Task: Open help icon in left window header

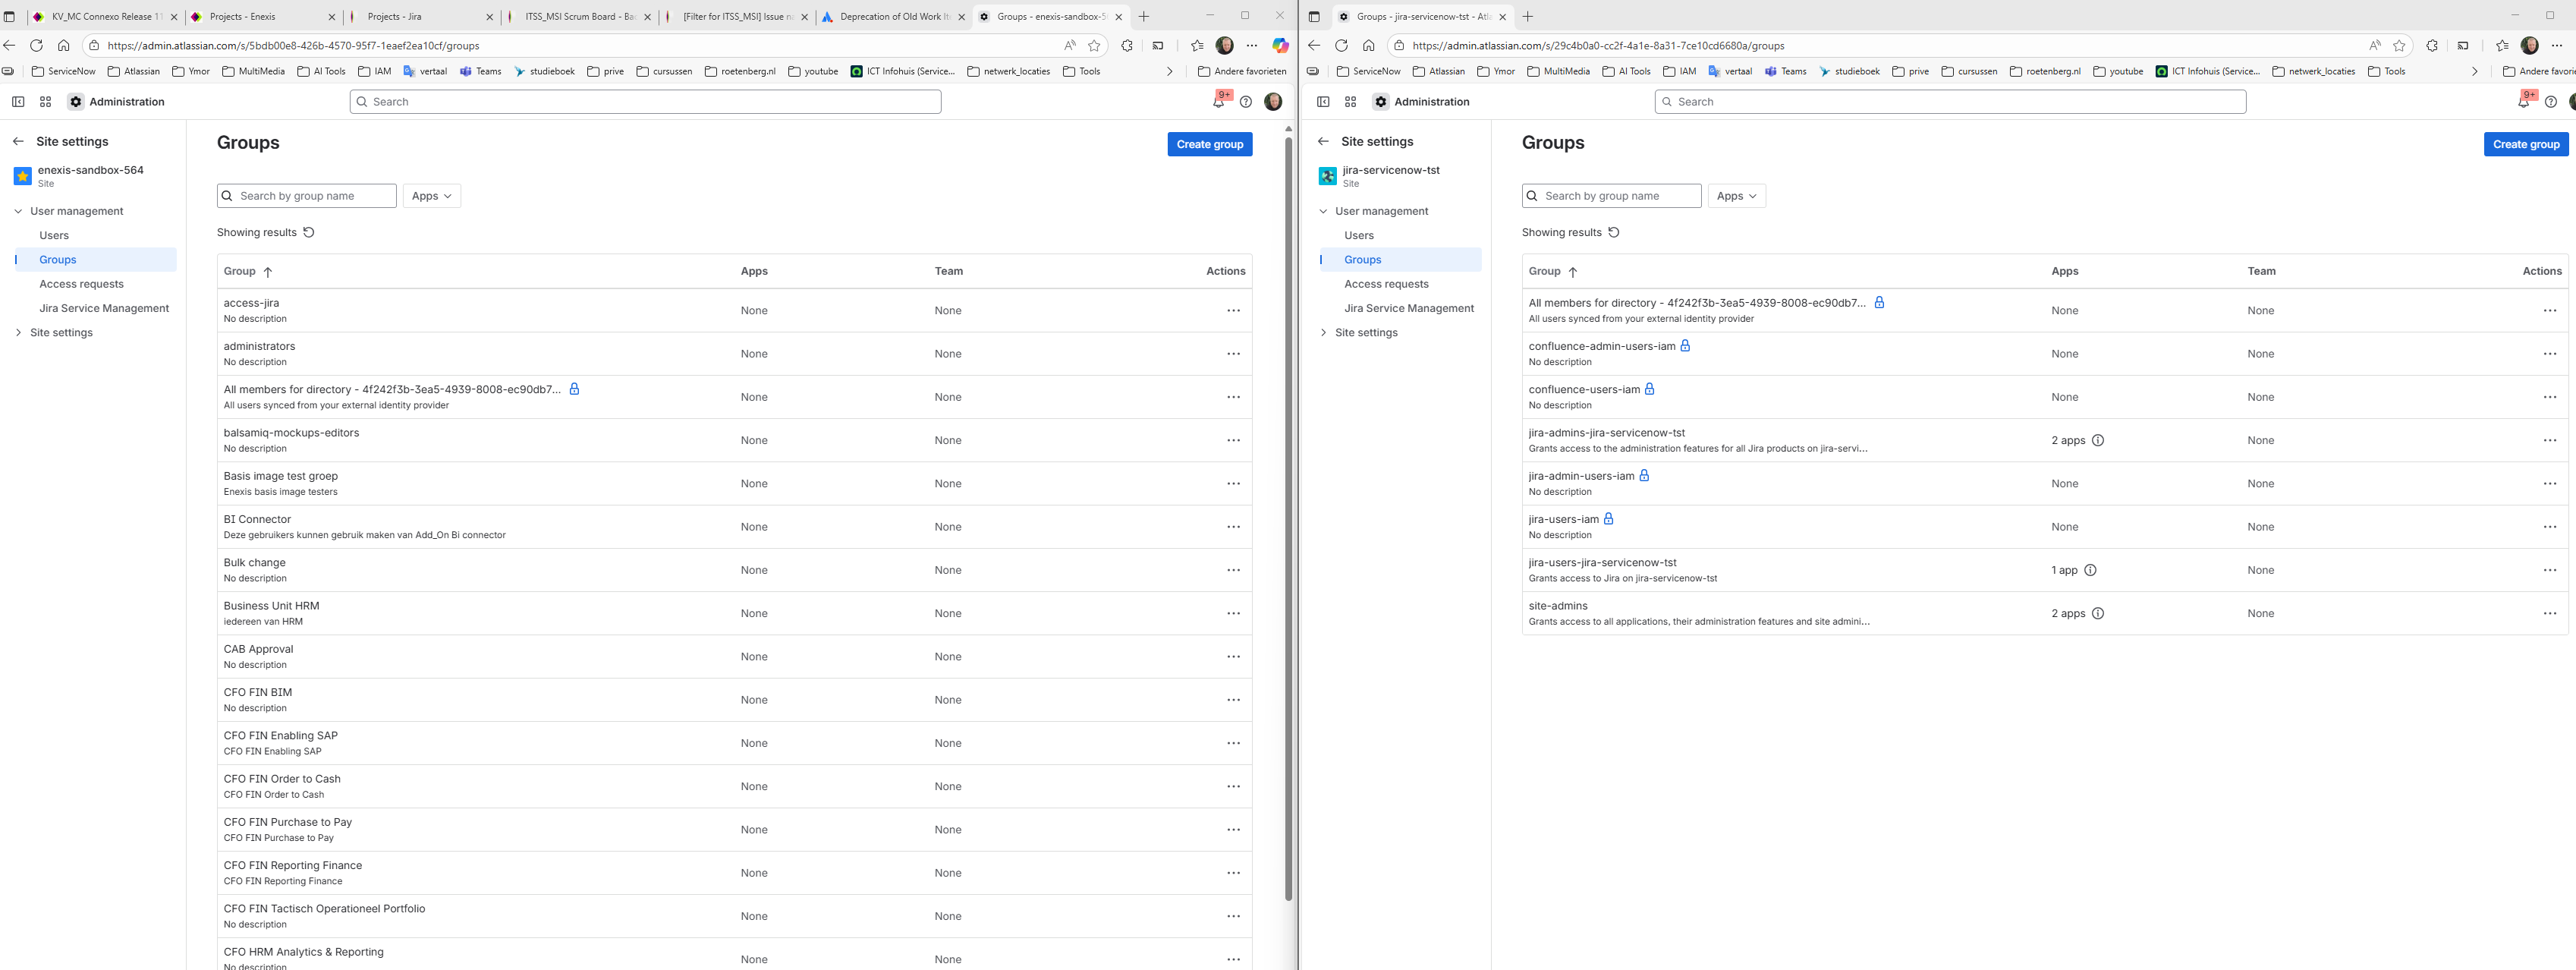Action: click(x=1245, y=102)
